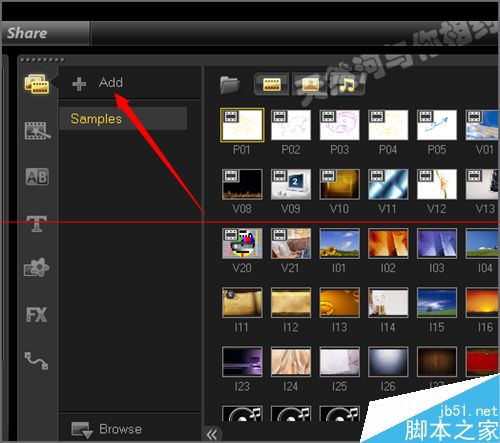Select the P04 video thumbnail

click(388, 125)
